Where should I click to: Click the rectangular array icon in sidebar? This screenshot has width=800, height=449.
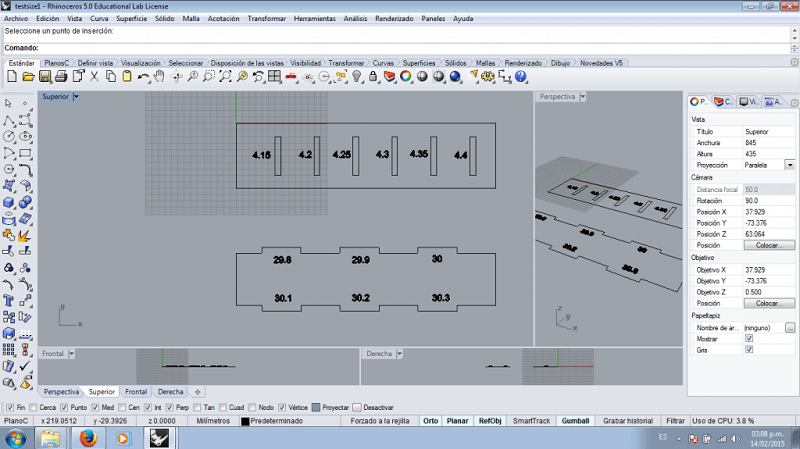pos(9,350)
